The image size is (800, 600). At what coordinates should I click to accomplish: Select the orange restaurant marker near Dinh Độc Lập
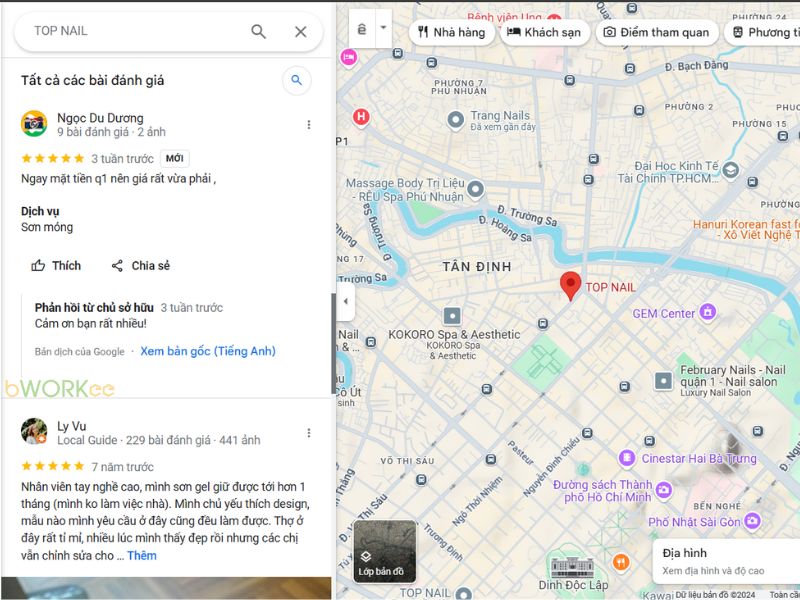pyautogui.click(x=620, y=562)
